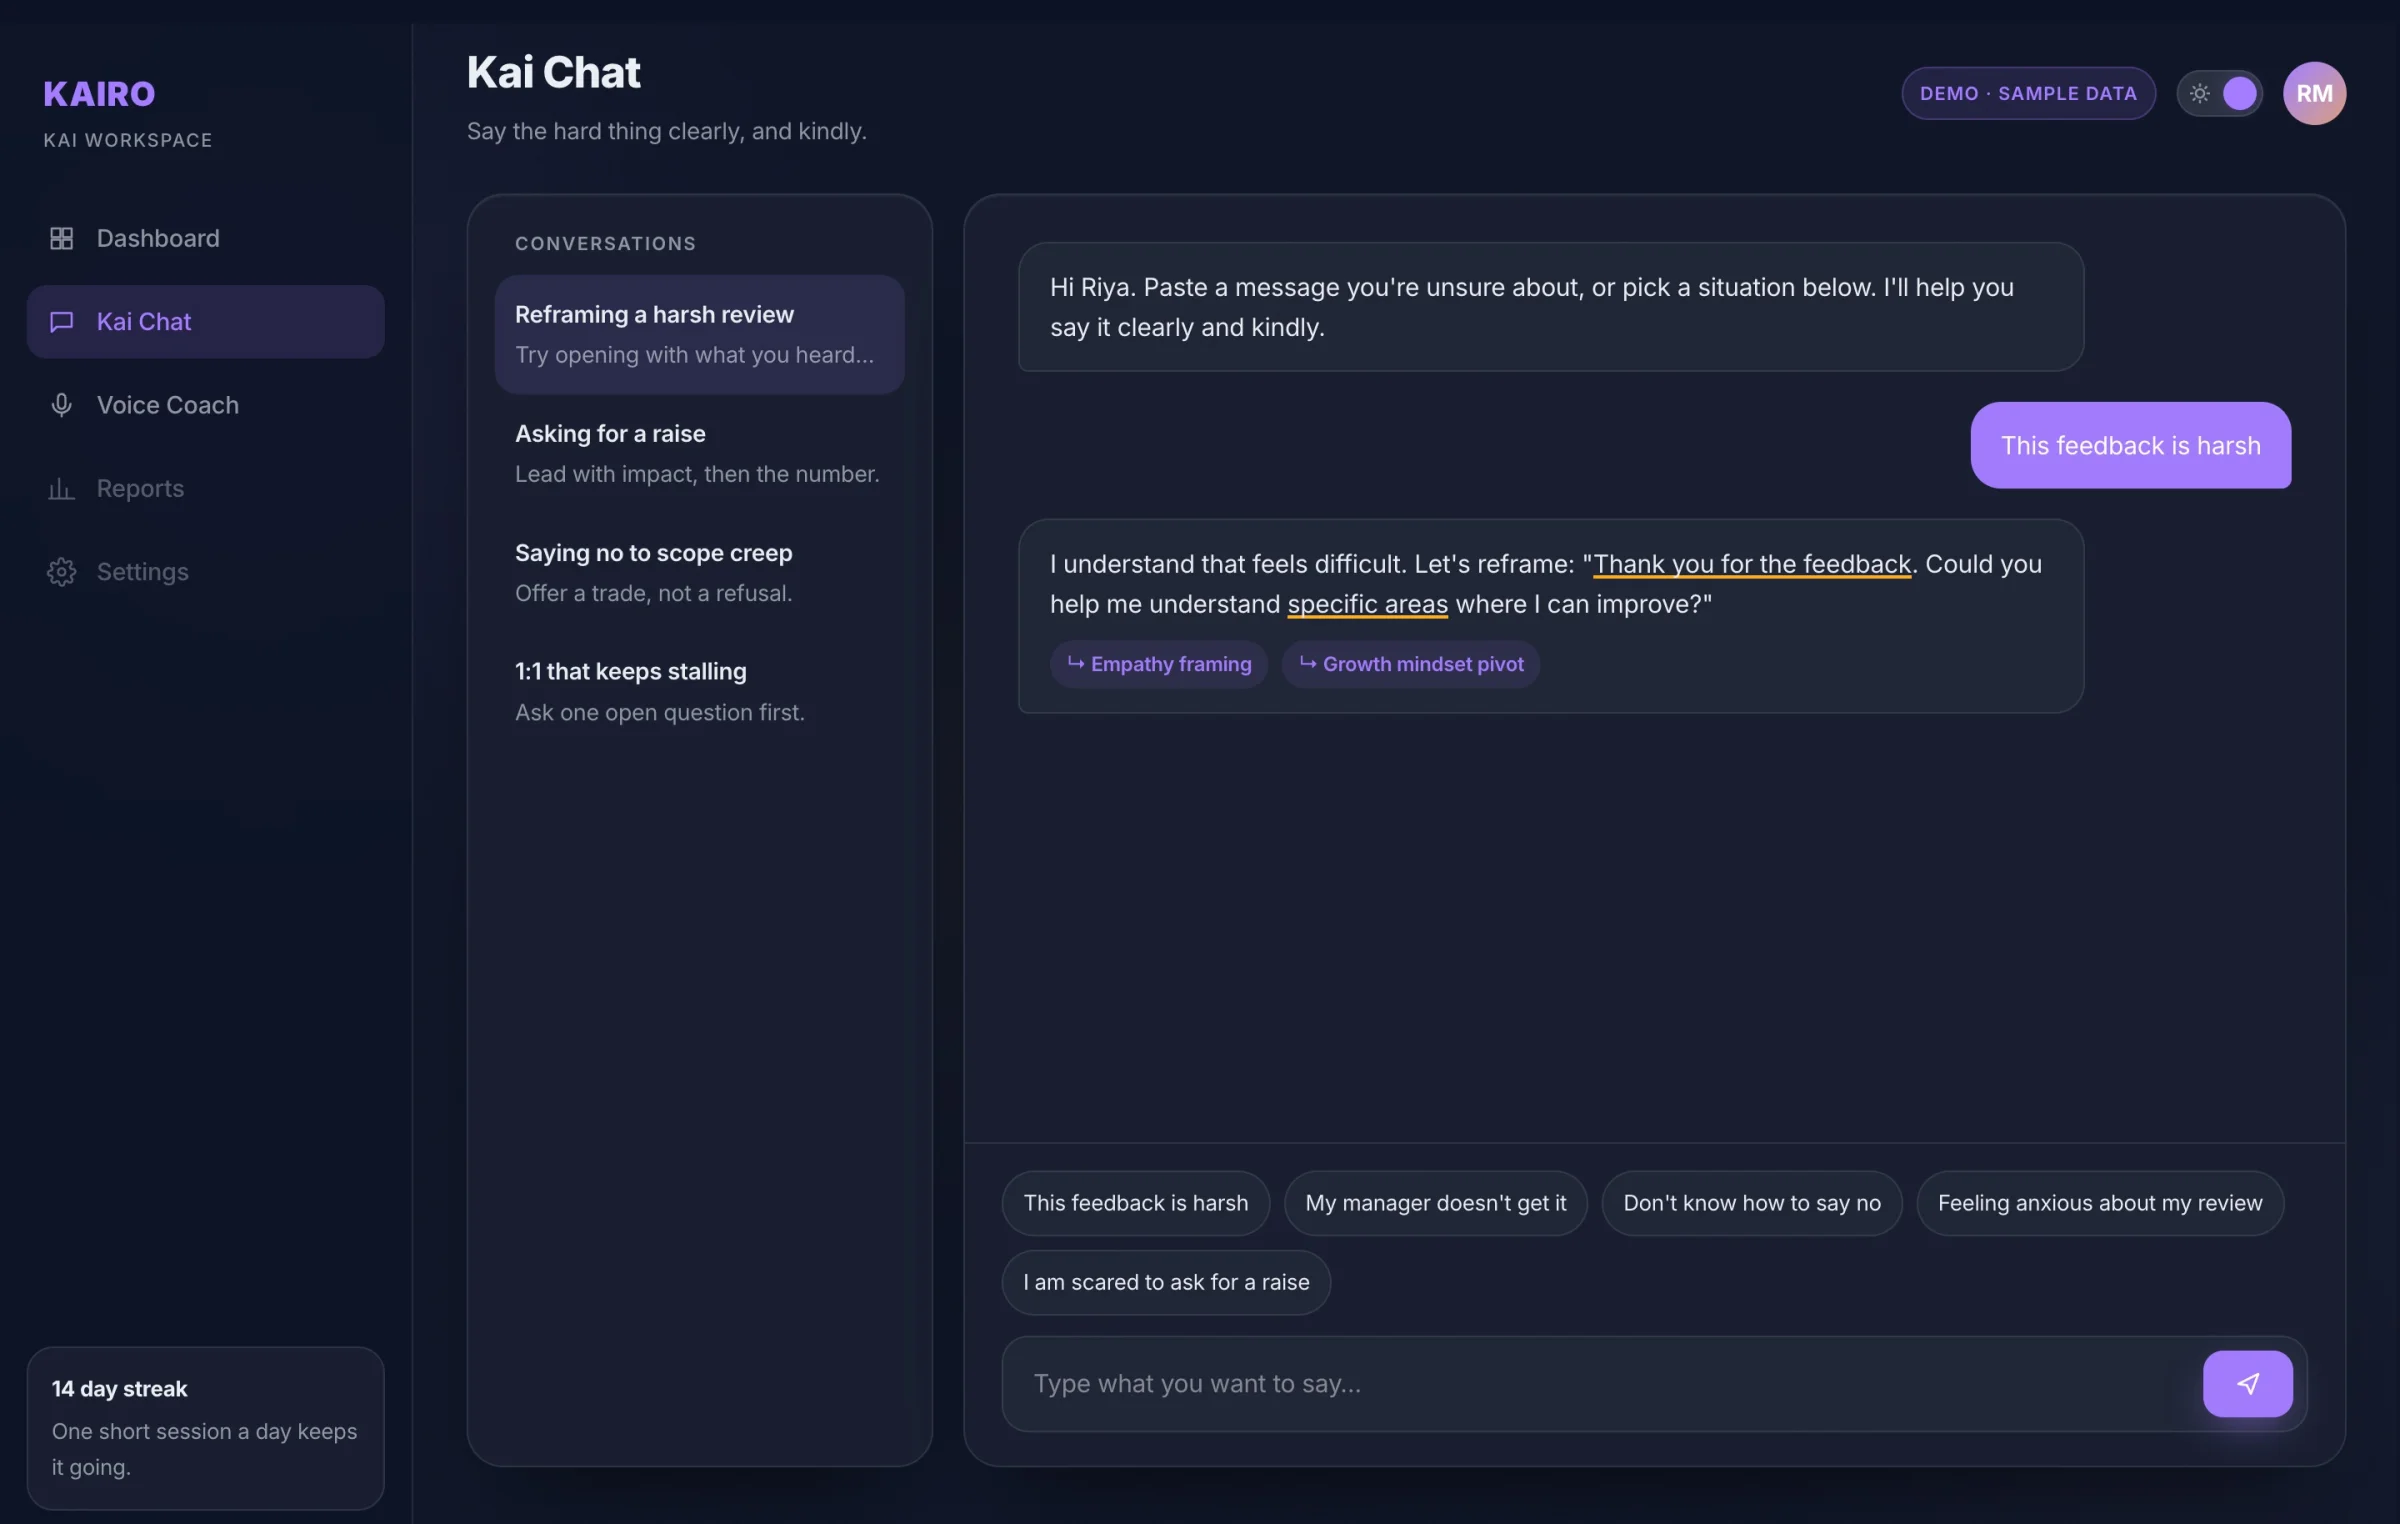Viewport: 2400px width, 1524px height.
Task: Toggle the light/dark theme switch
Action: pyautogui.click(x=2219, y=93)
